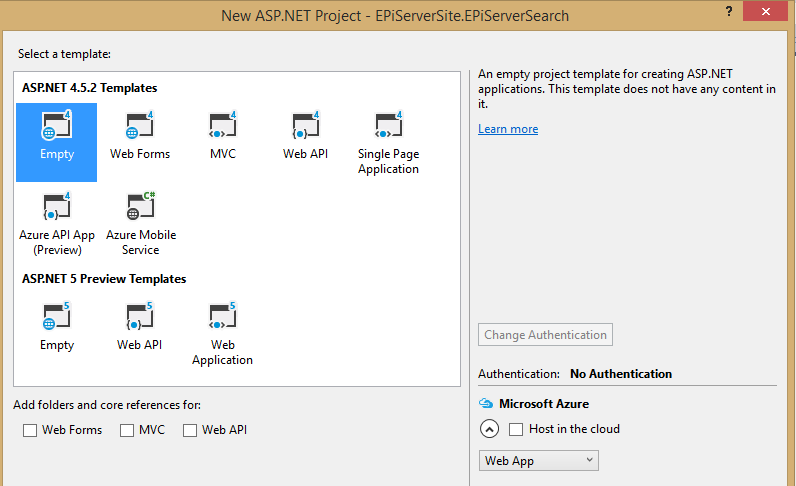This screenshot has width=796, height=486.
Task: Click the Microsoft Azure cloud icon
Action: 486,404
